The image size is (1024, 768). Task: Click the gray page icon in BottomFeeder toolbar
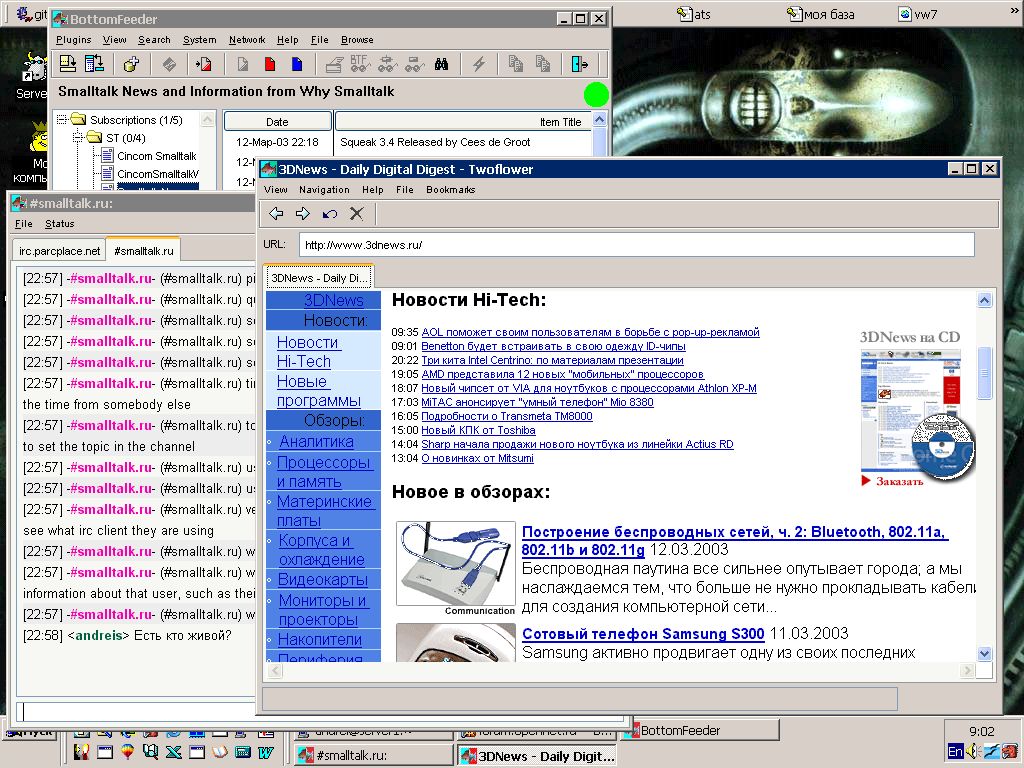(242, 63)
